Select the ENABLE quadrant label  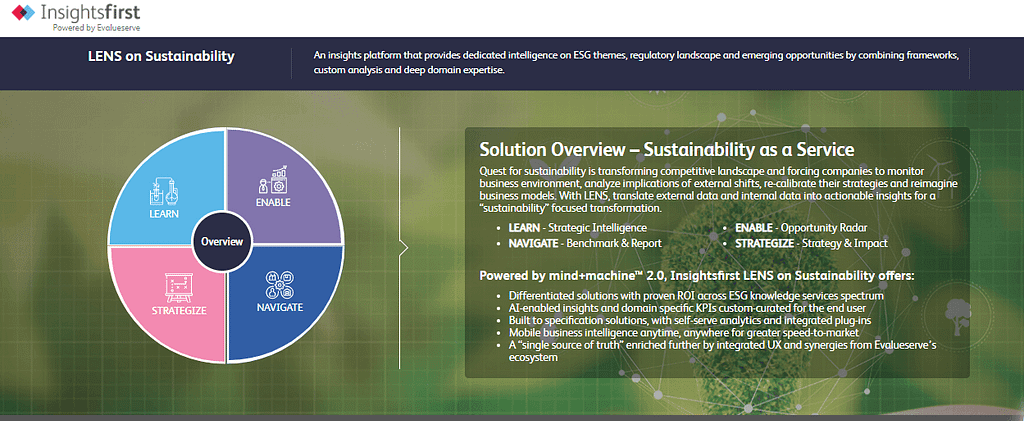coord(273,202)
